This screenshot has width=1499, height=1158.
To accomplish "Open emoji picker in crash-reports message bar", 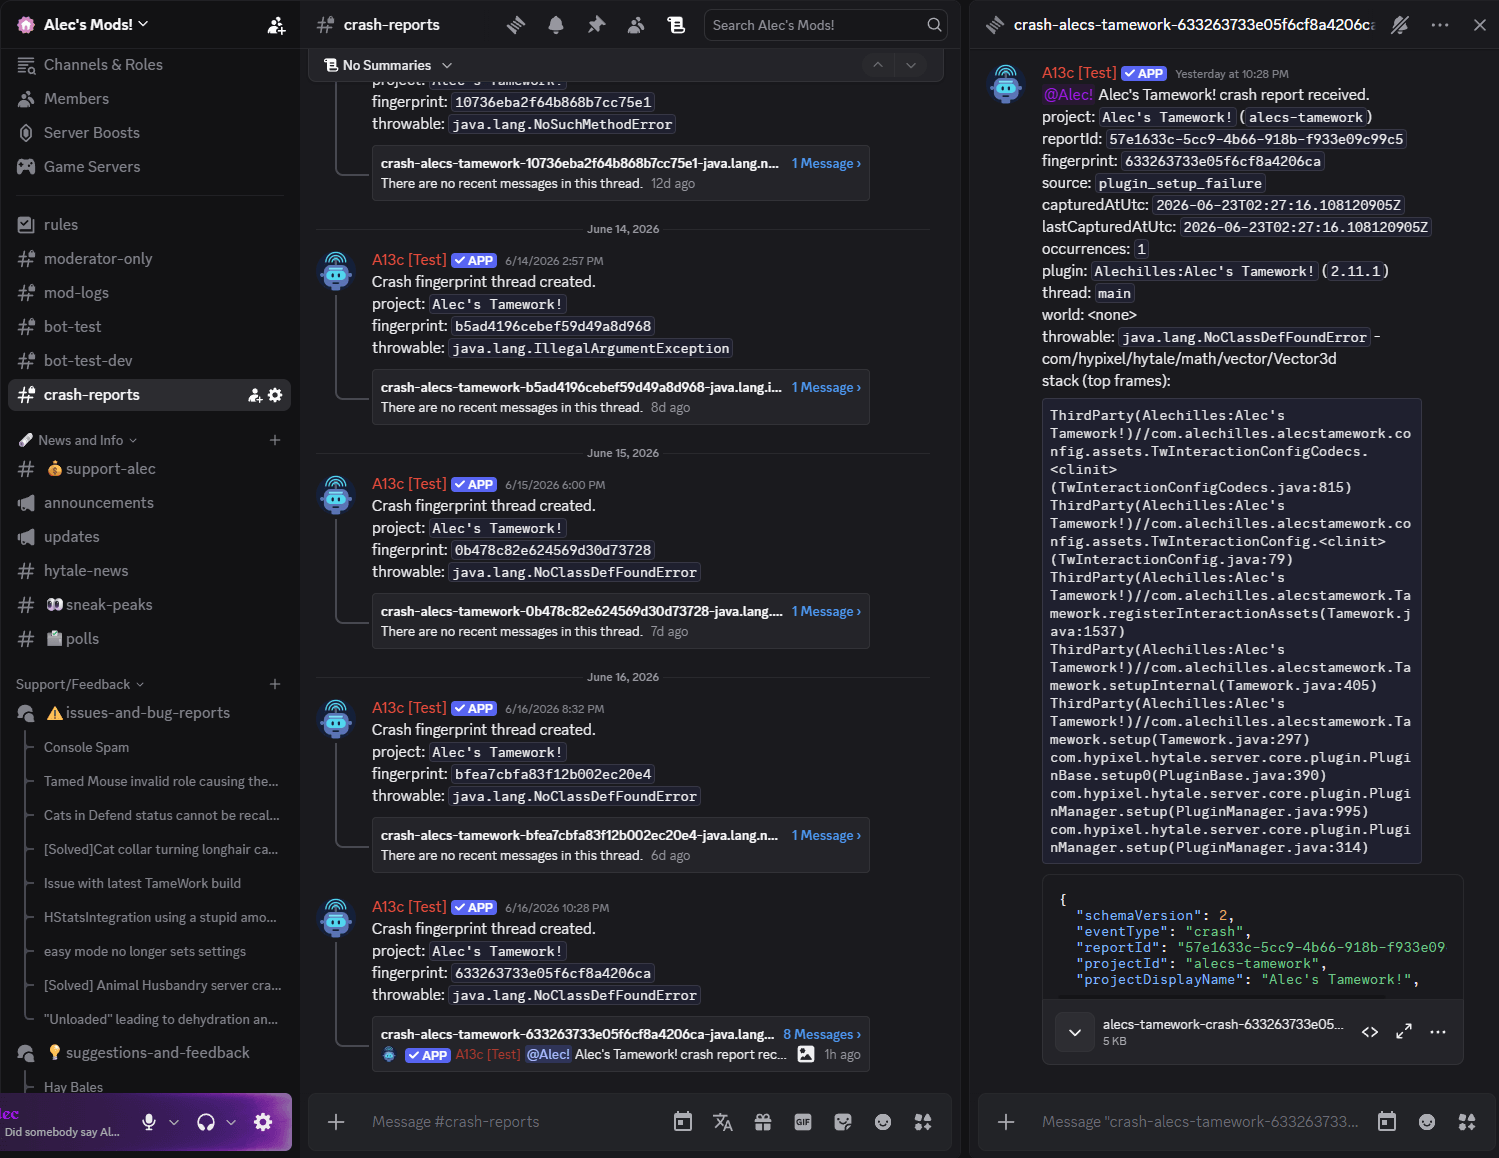I will point(883,1122).
